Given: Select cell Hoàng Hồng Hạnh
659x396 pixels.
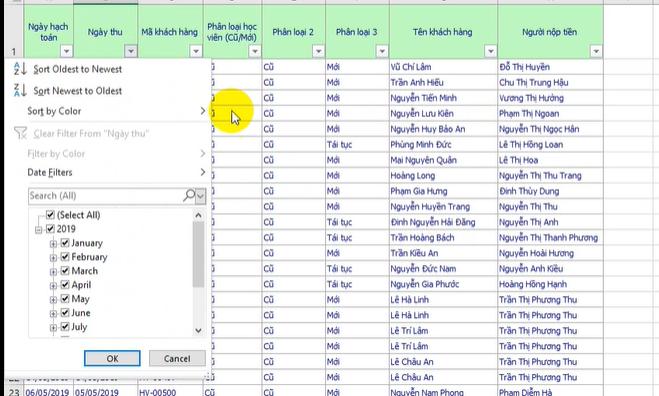Looking at the screenshot, I should pos(550,284).
